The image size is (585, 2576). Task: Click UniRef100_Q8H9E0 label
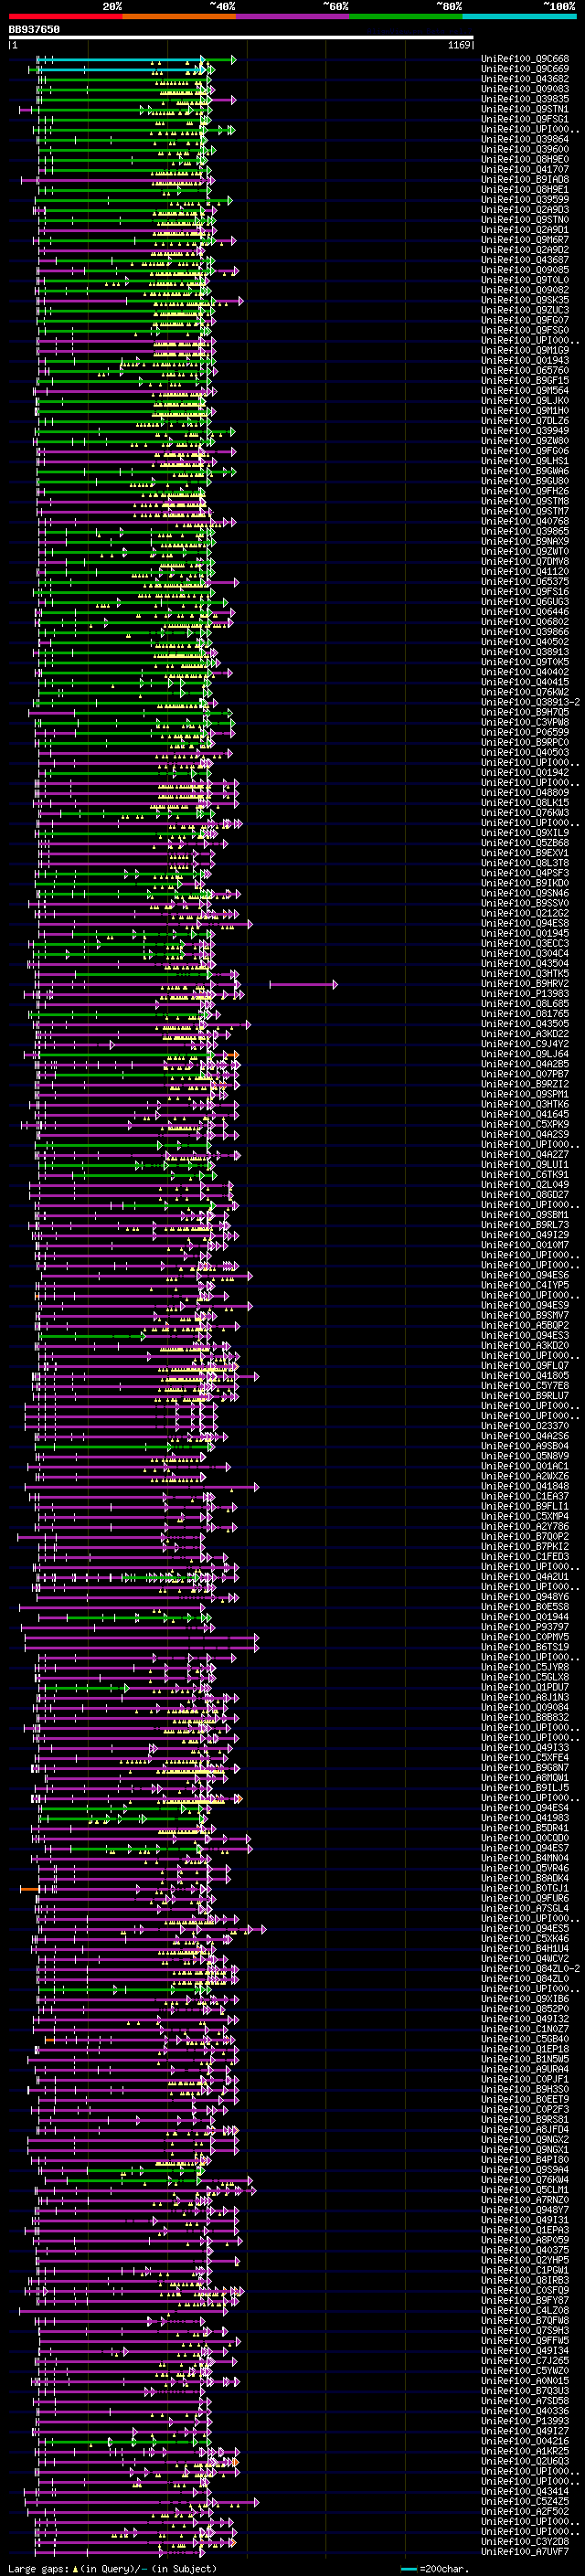(525, 160)
